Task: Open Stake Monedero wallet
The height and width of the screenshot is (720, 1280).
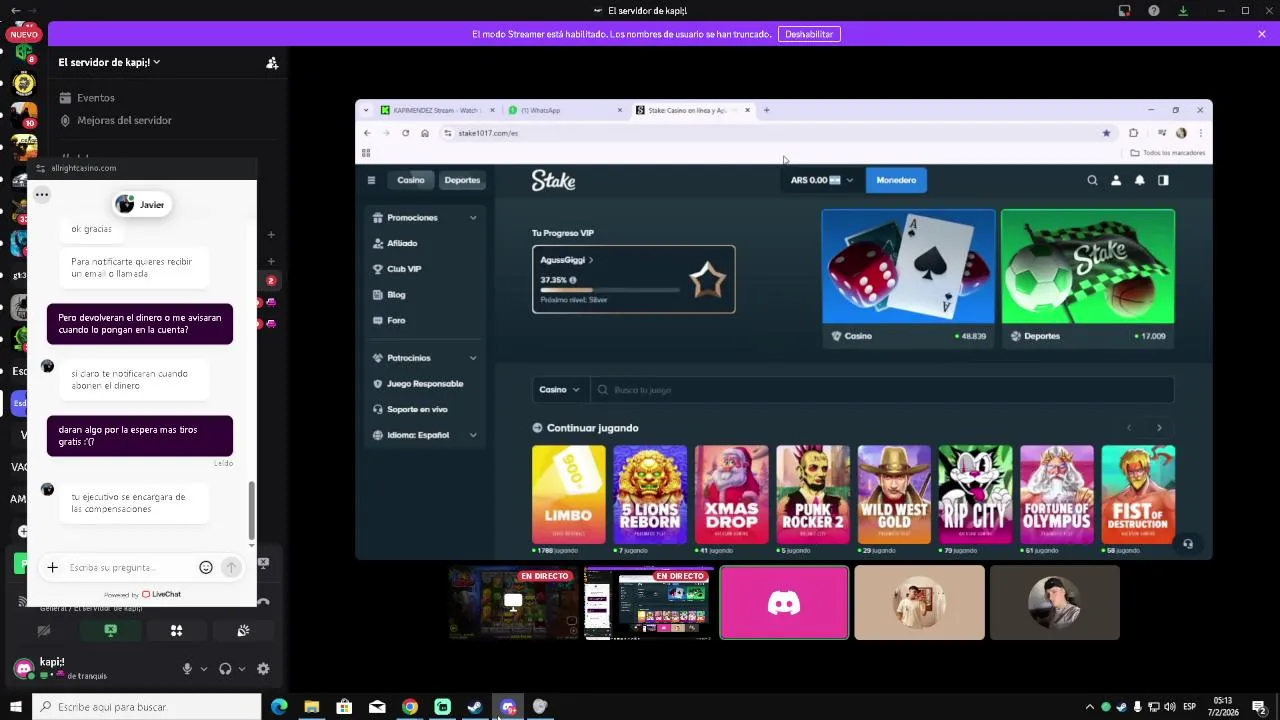Action: (896, 180)
